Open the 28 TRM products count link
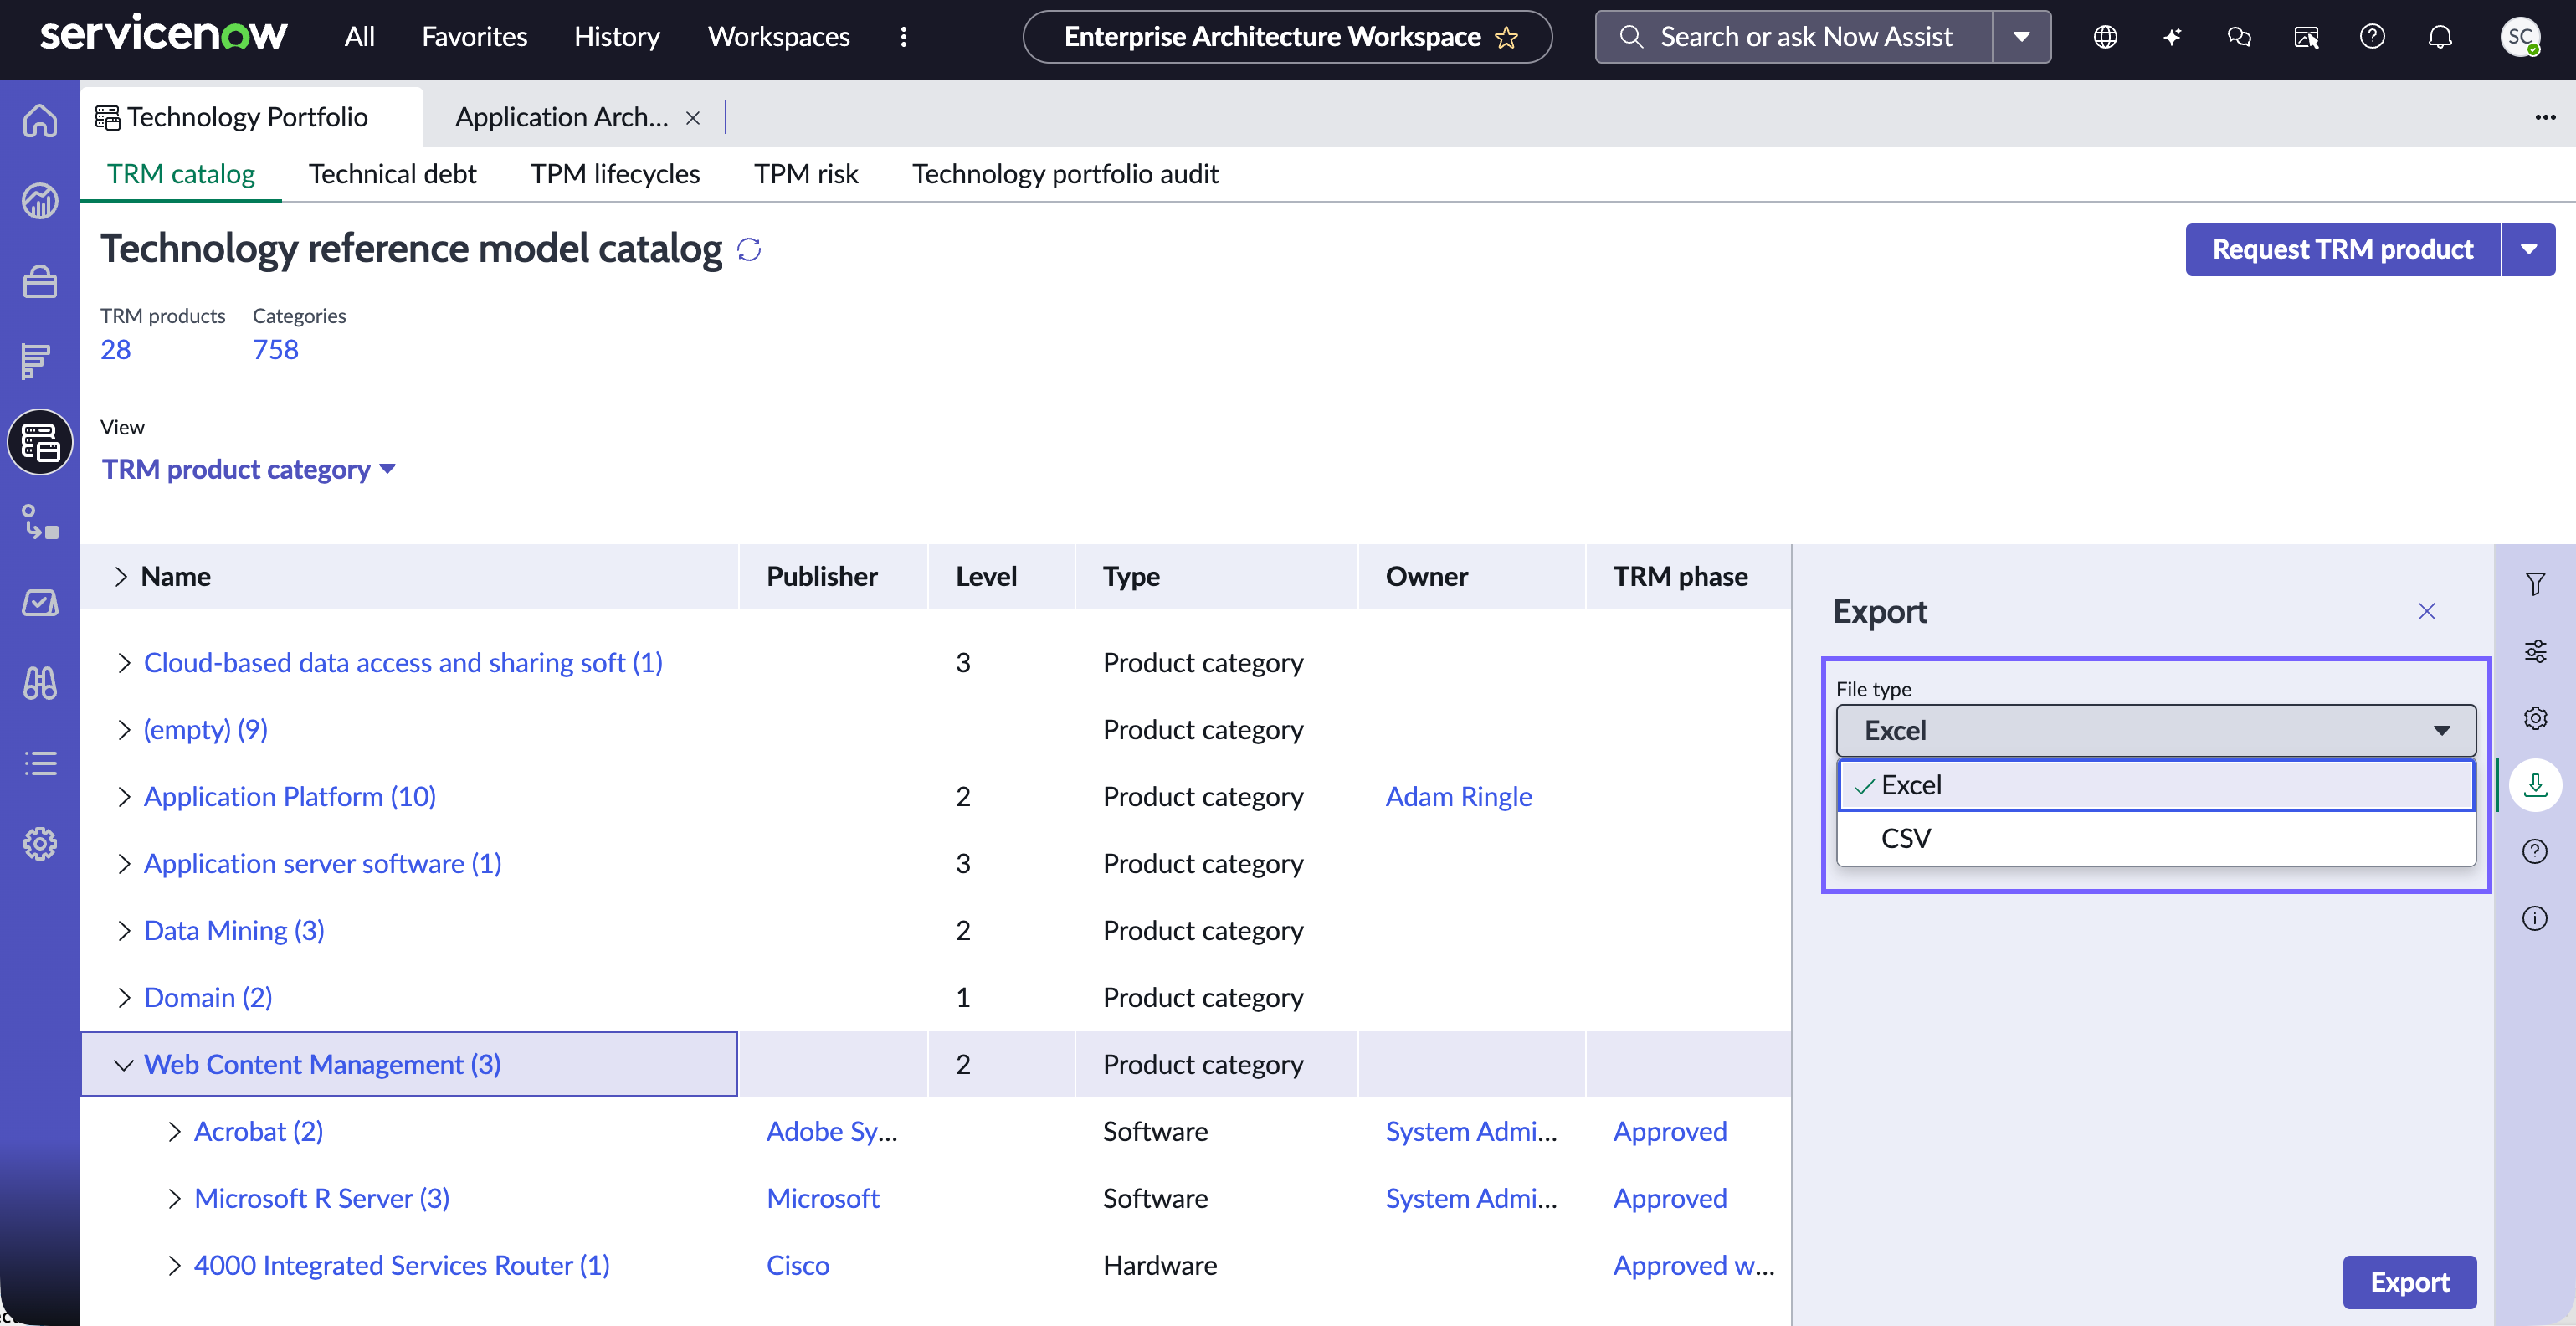The image size is (2576, 1326). tap(115, 349)
